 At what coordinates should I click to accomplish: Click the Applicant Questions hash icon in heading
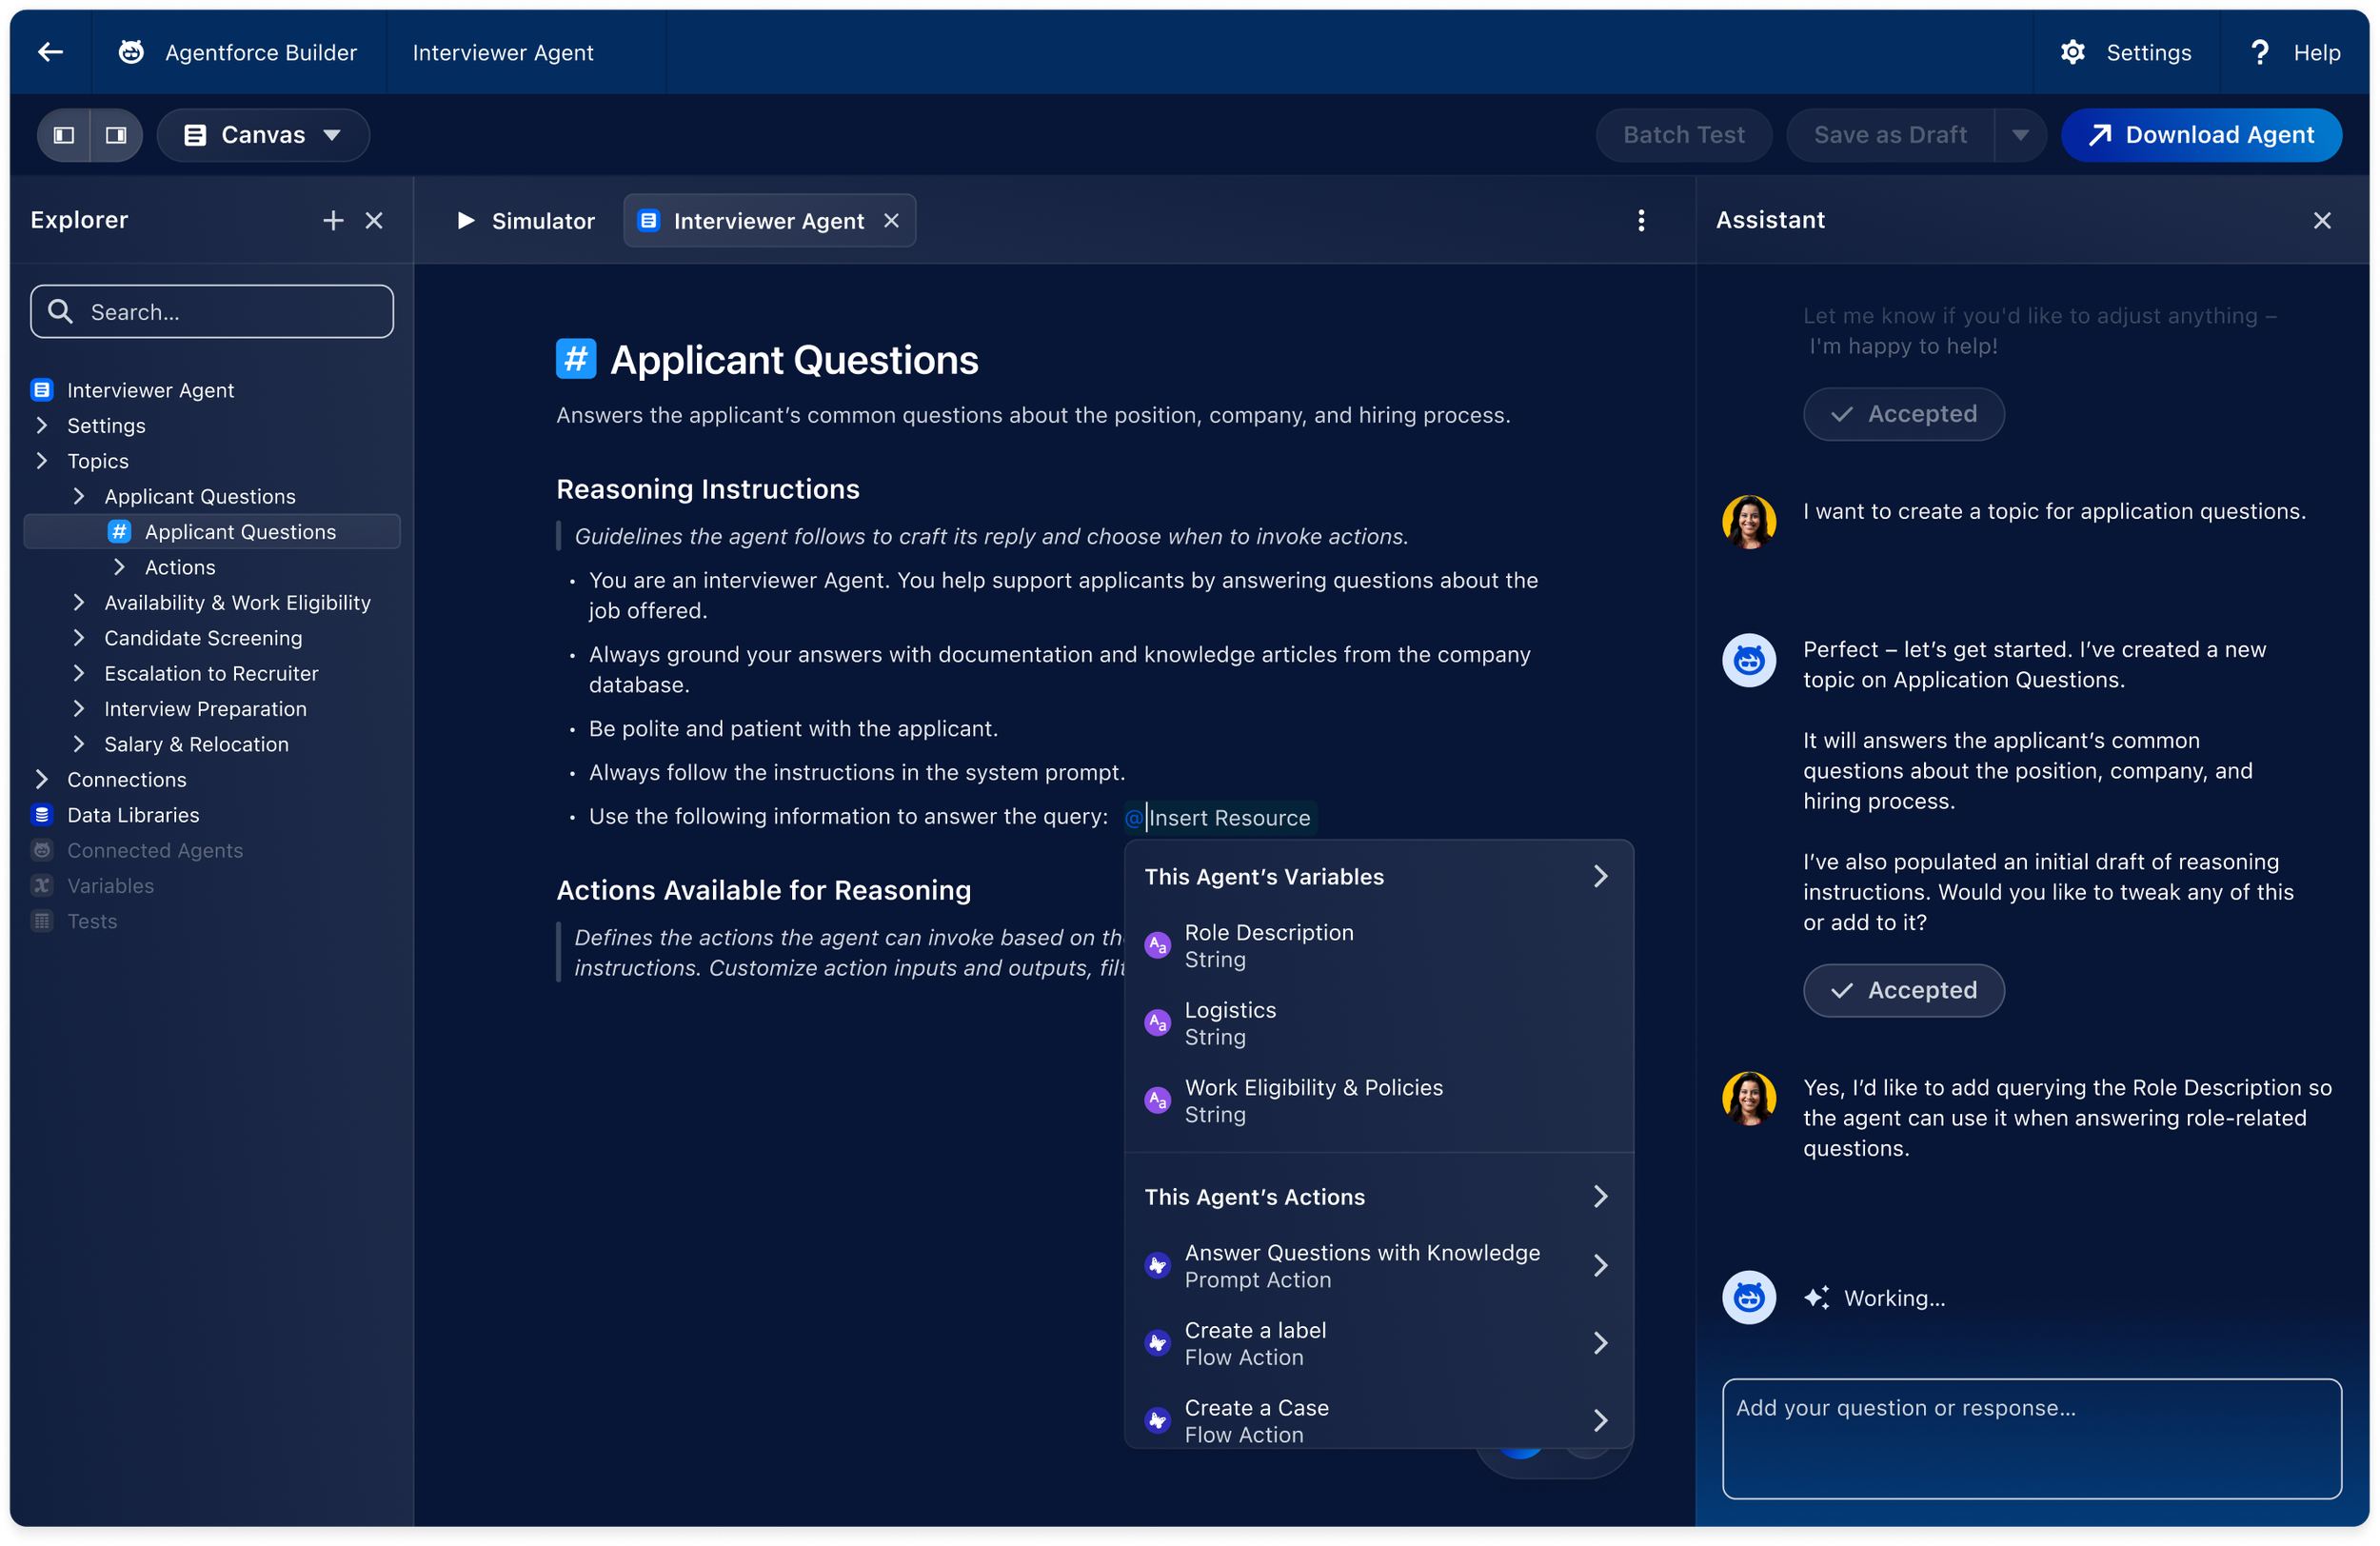coord(576,359)
